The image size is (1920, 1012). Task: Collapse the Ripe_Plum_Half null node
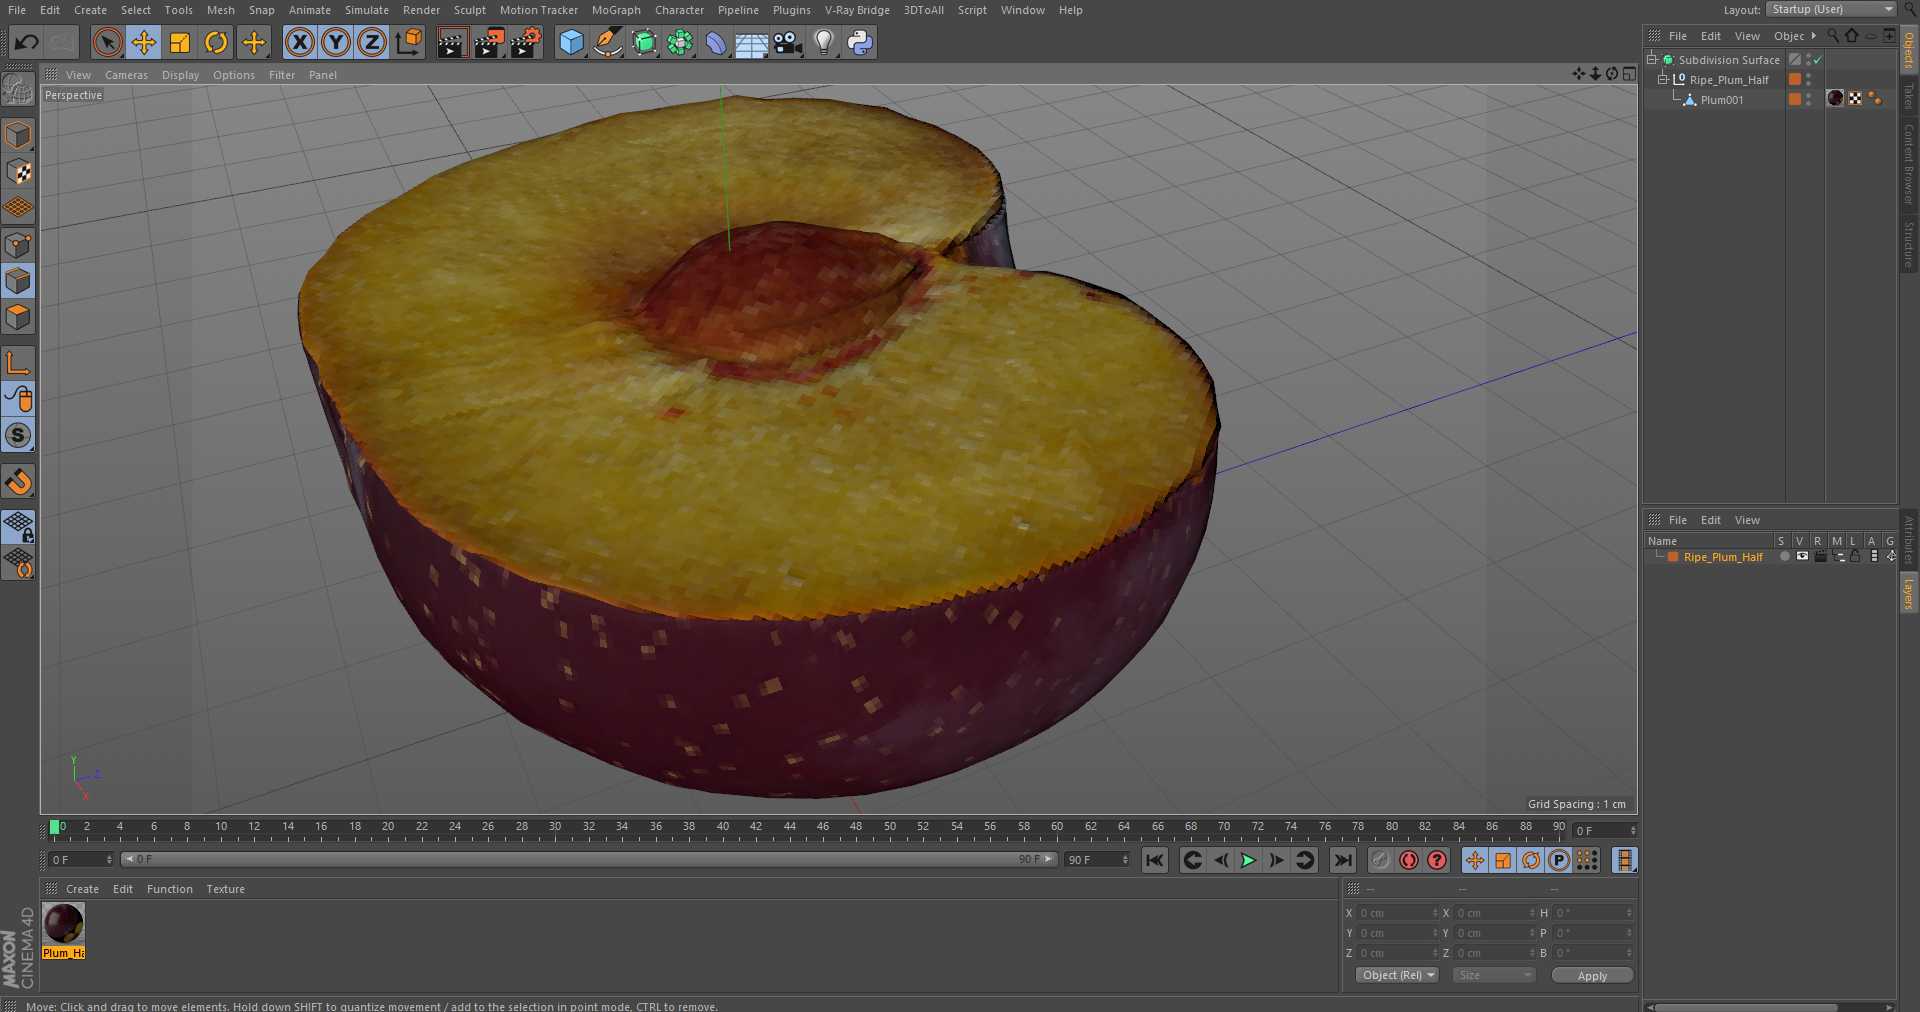[1663, 79]
